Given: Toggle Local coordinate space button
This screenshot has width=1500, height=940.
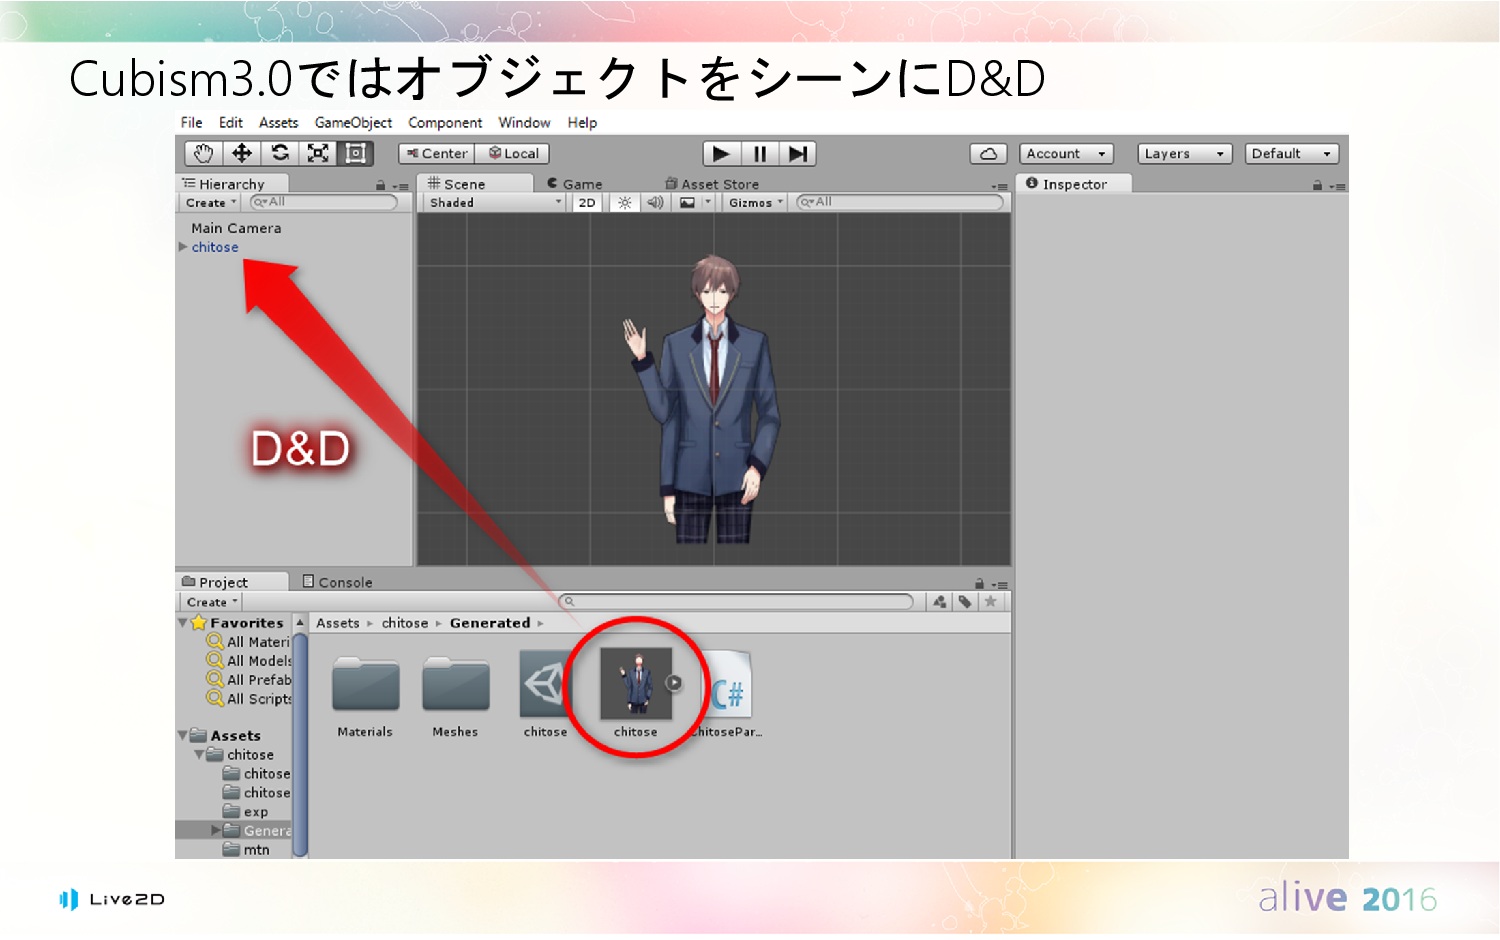Looking at the screenshot, I should click(x=512, y=154).
